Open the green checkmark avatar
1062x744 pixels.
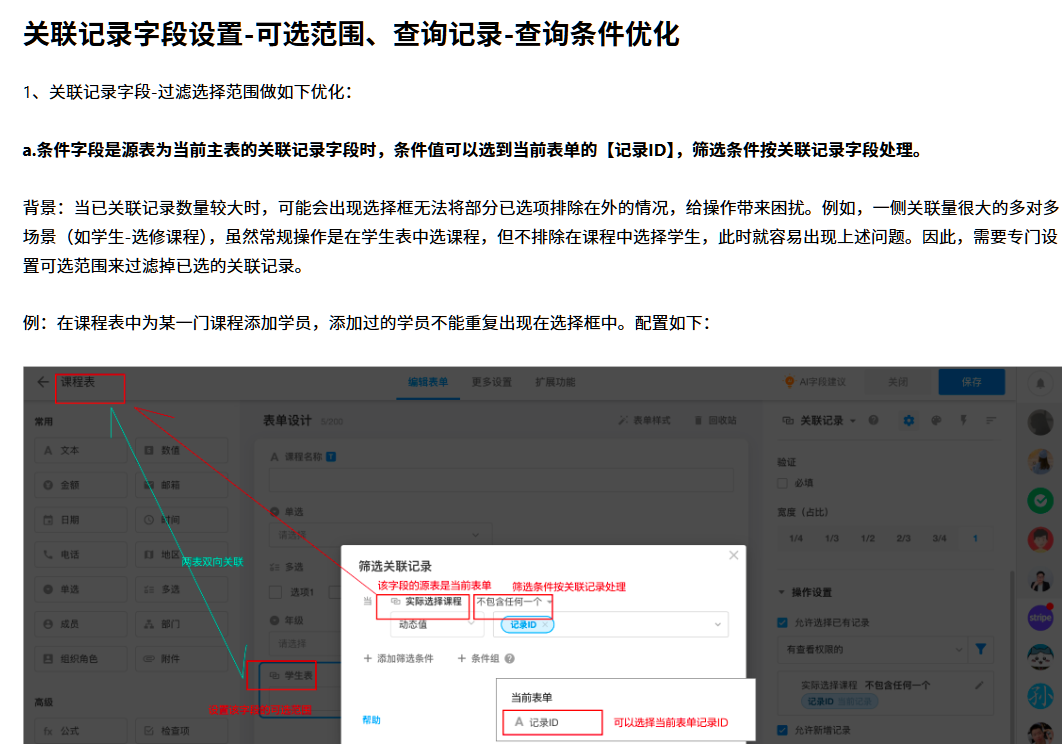point(1040,501)
